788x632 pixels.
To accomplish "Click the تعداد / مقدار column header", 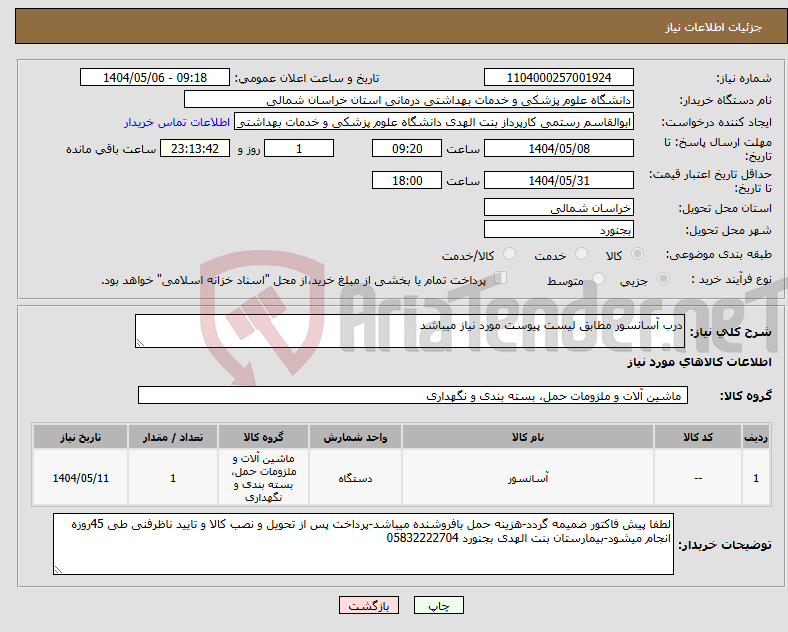I will (173, 437).
